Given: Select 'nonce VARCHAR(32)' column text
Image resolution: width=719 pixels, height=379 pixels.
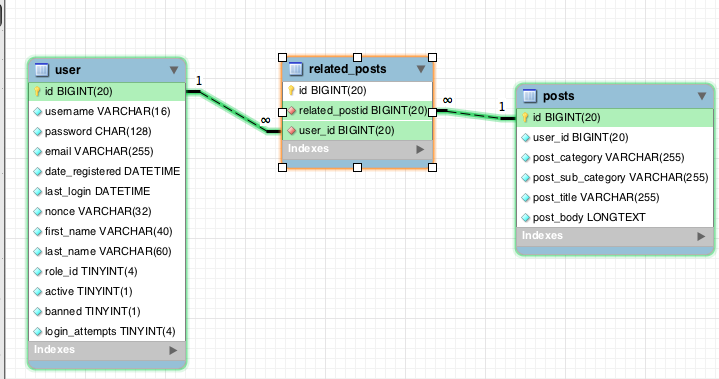Looking at the screenshot, I should pyautogui.click(x=98, y=211).
